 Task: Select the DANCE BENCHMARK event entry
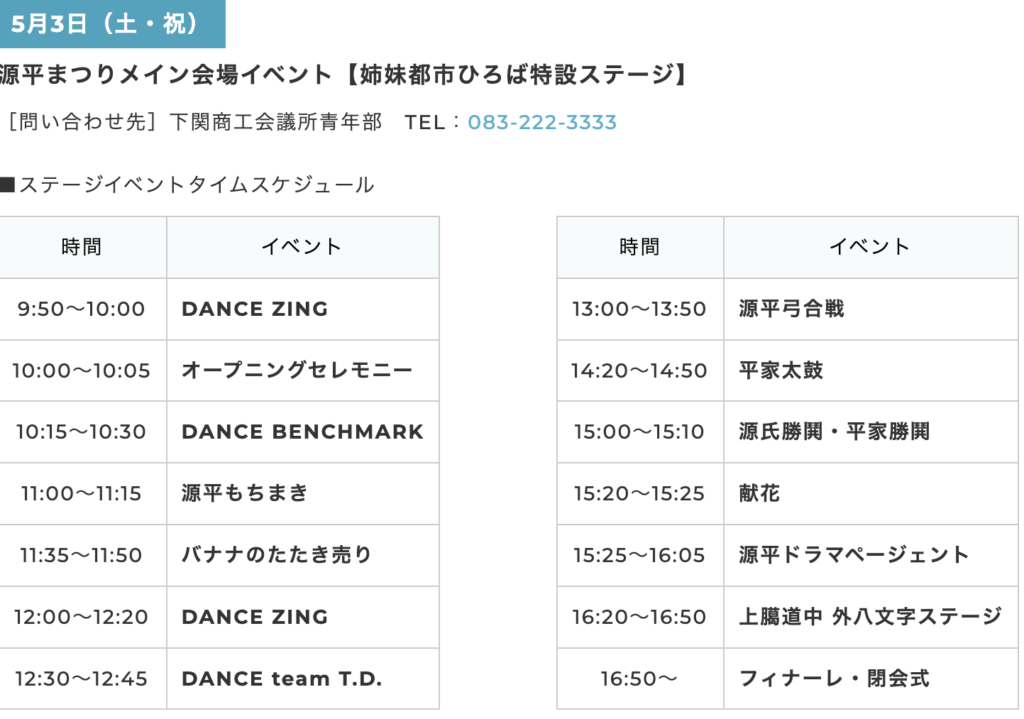(303, 432)
